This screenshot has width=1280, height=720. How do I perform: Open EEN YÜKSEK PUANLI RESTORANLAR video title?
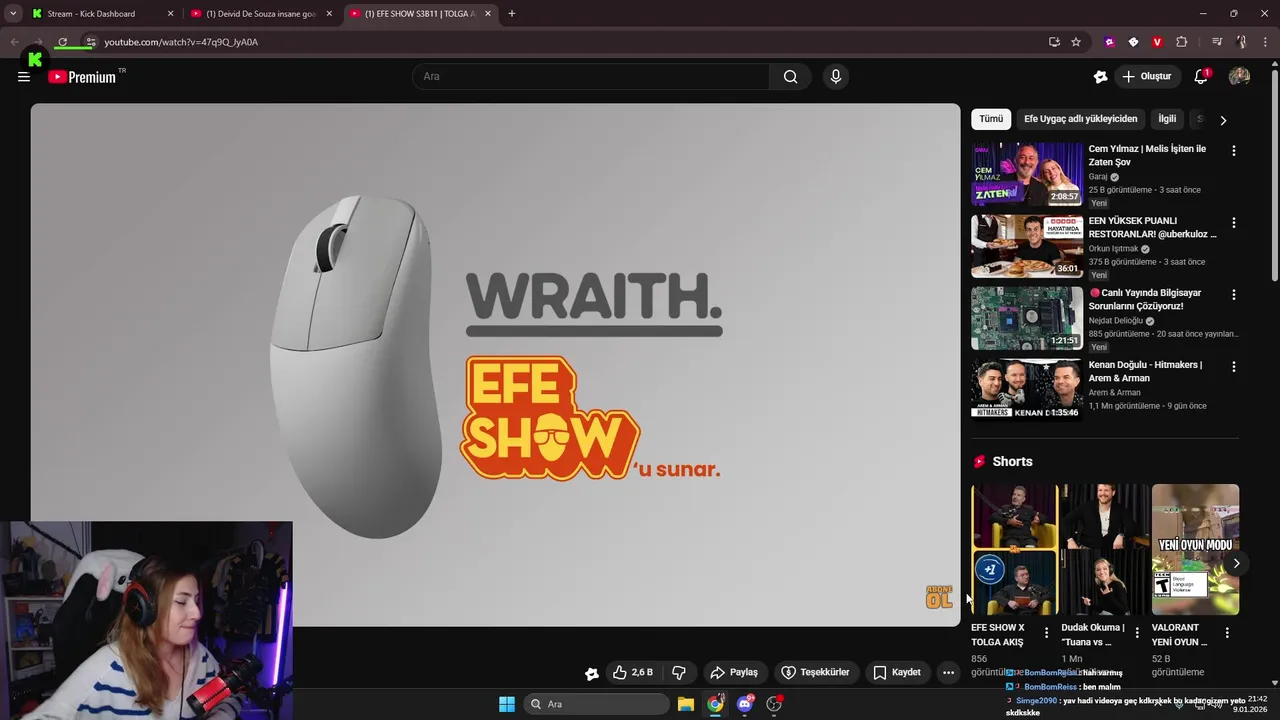point(1152,228)
